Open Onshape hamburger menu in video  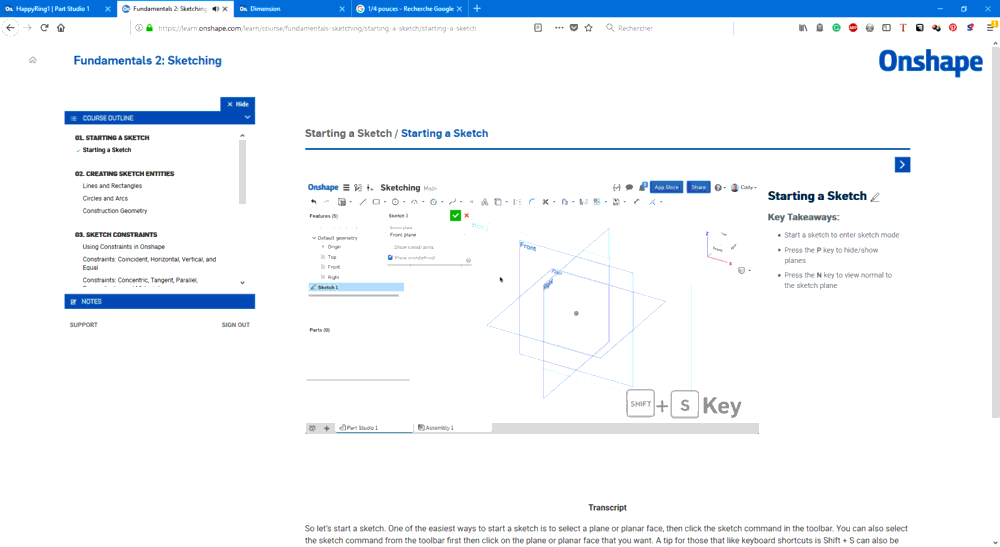pyautogui.click(x=346, y=187)
